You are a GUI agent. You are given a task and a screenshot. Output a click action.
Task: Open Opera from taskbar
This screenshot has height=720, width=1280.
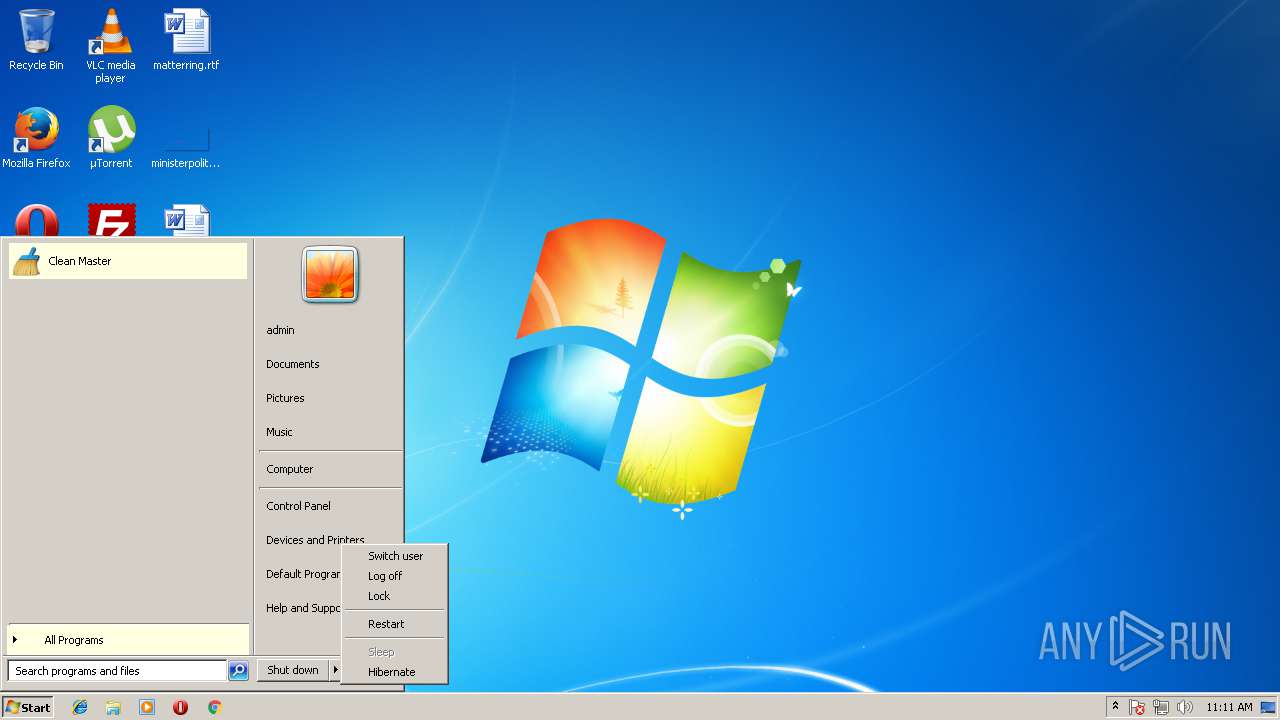point(180,707)
